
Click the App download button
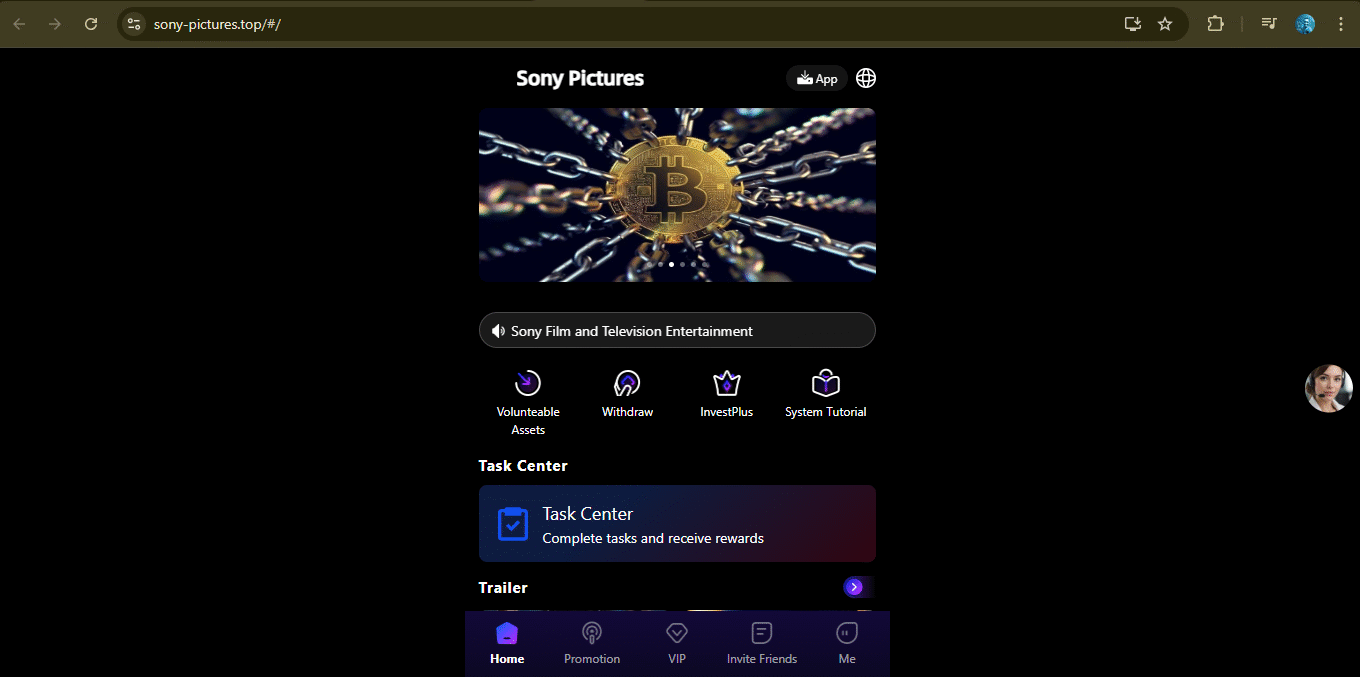click(817, 78)
